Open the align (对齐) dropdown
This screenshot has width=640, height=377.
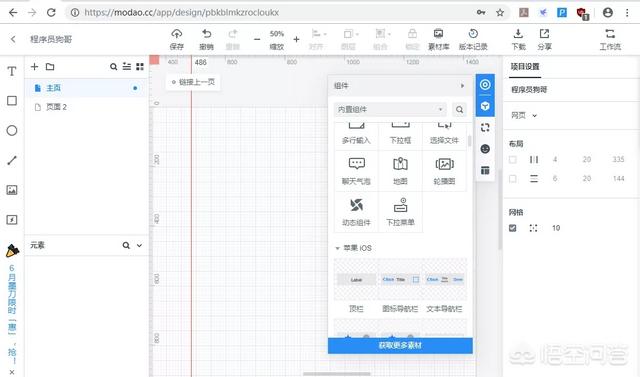tap(318, 39)
